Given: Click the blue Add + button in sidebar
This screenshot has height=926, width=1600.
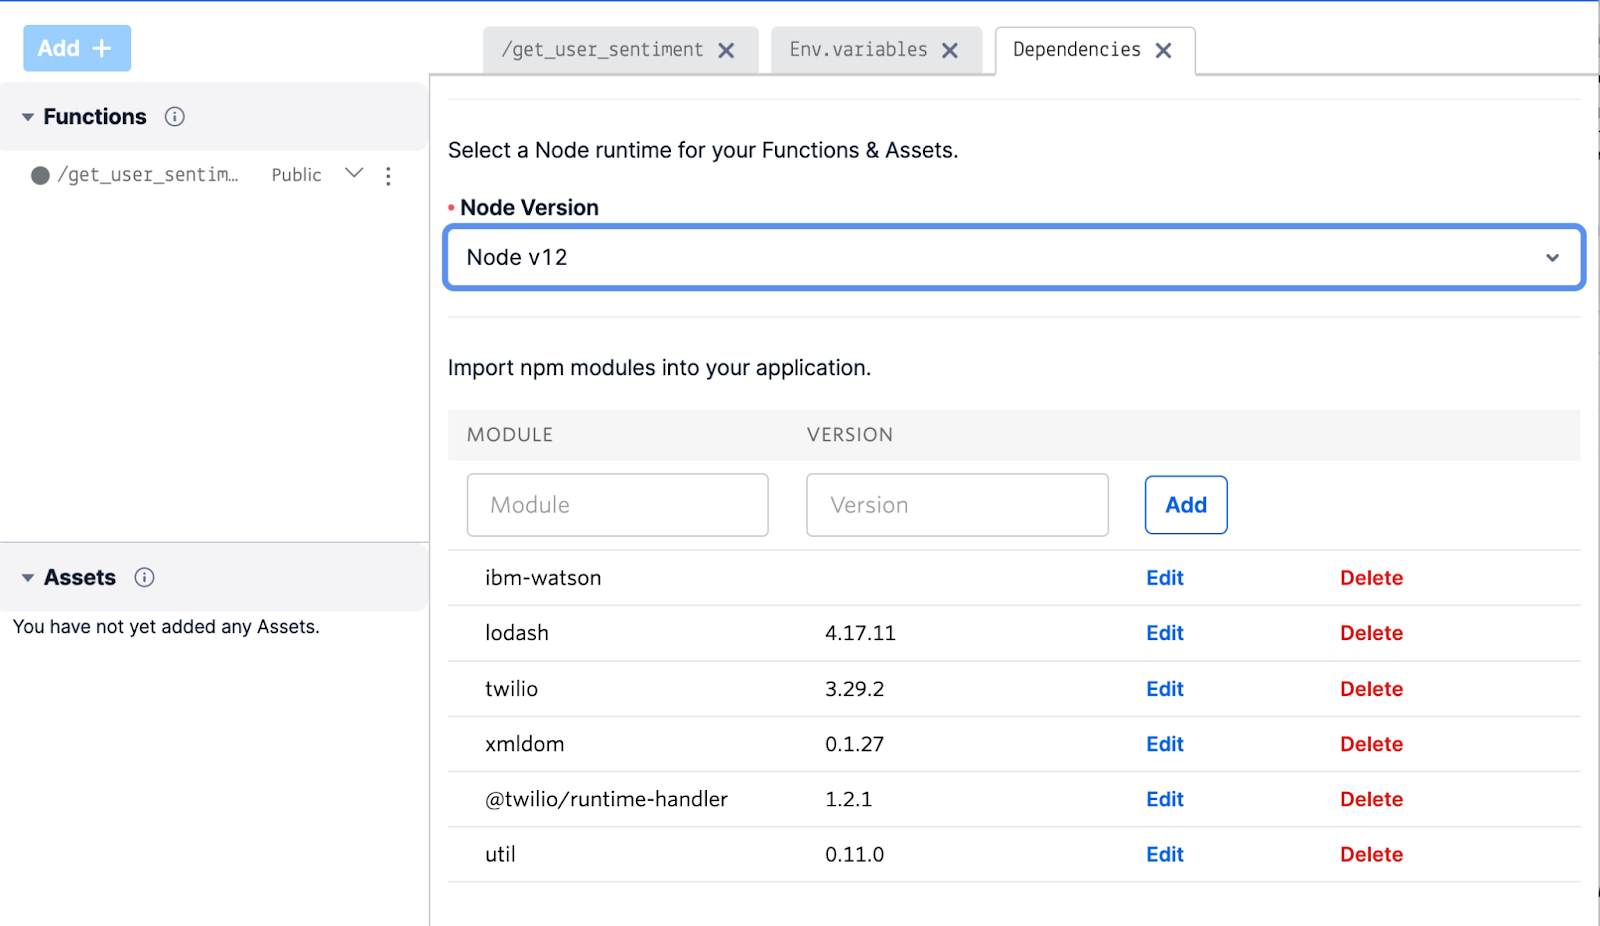Looking at the screenshot, I should click(77, 48).
